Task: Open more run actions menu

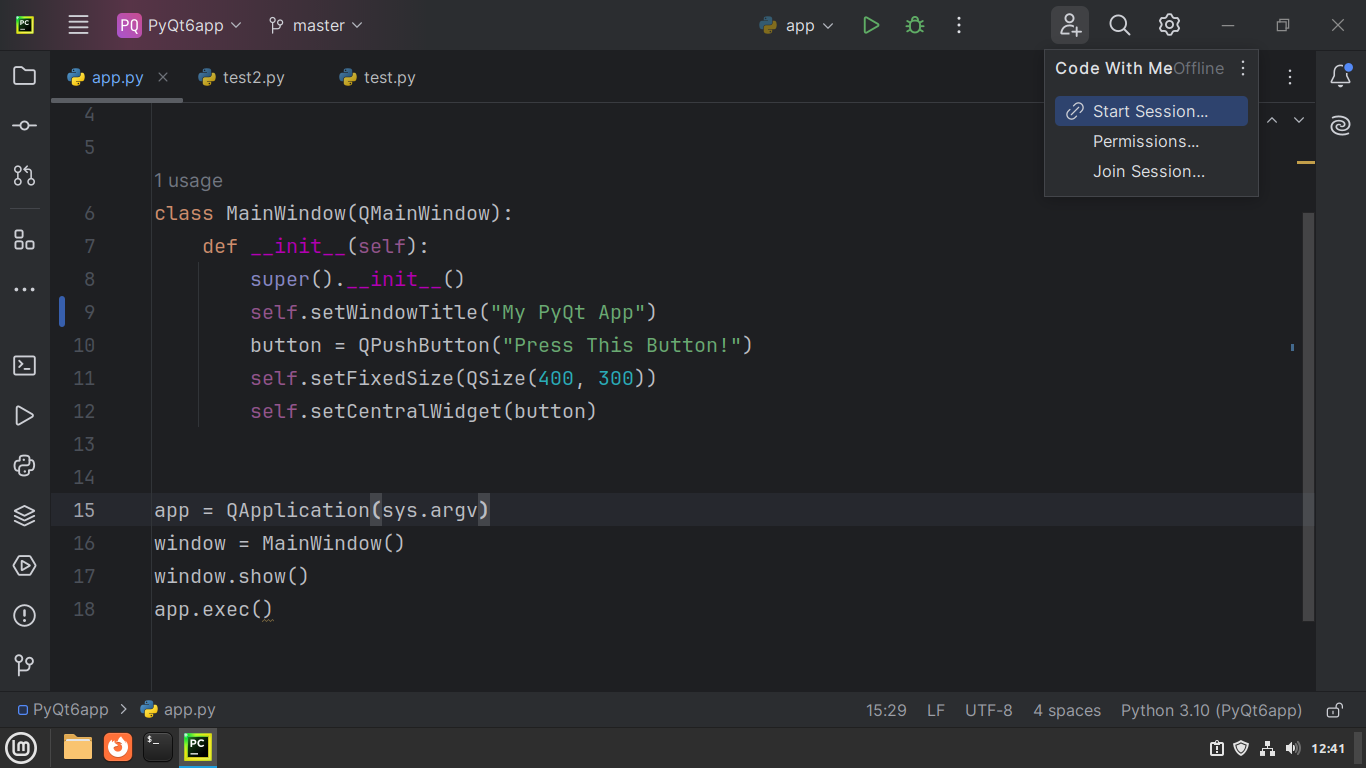Action: tap(959, 25)
